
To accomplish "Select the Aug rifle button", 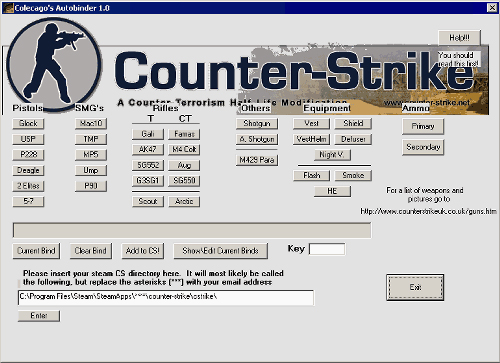I will pyautogui.click(x=184, y=165).
